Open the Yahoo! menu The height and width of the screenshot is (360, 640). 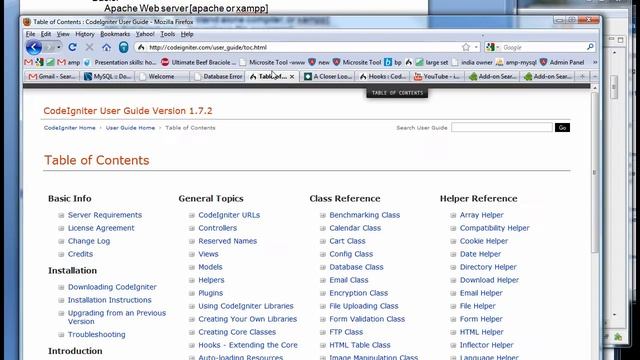click(x=145, y=34)
